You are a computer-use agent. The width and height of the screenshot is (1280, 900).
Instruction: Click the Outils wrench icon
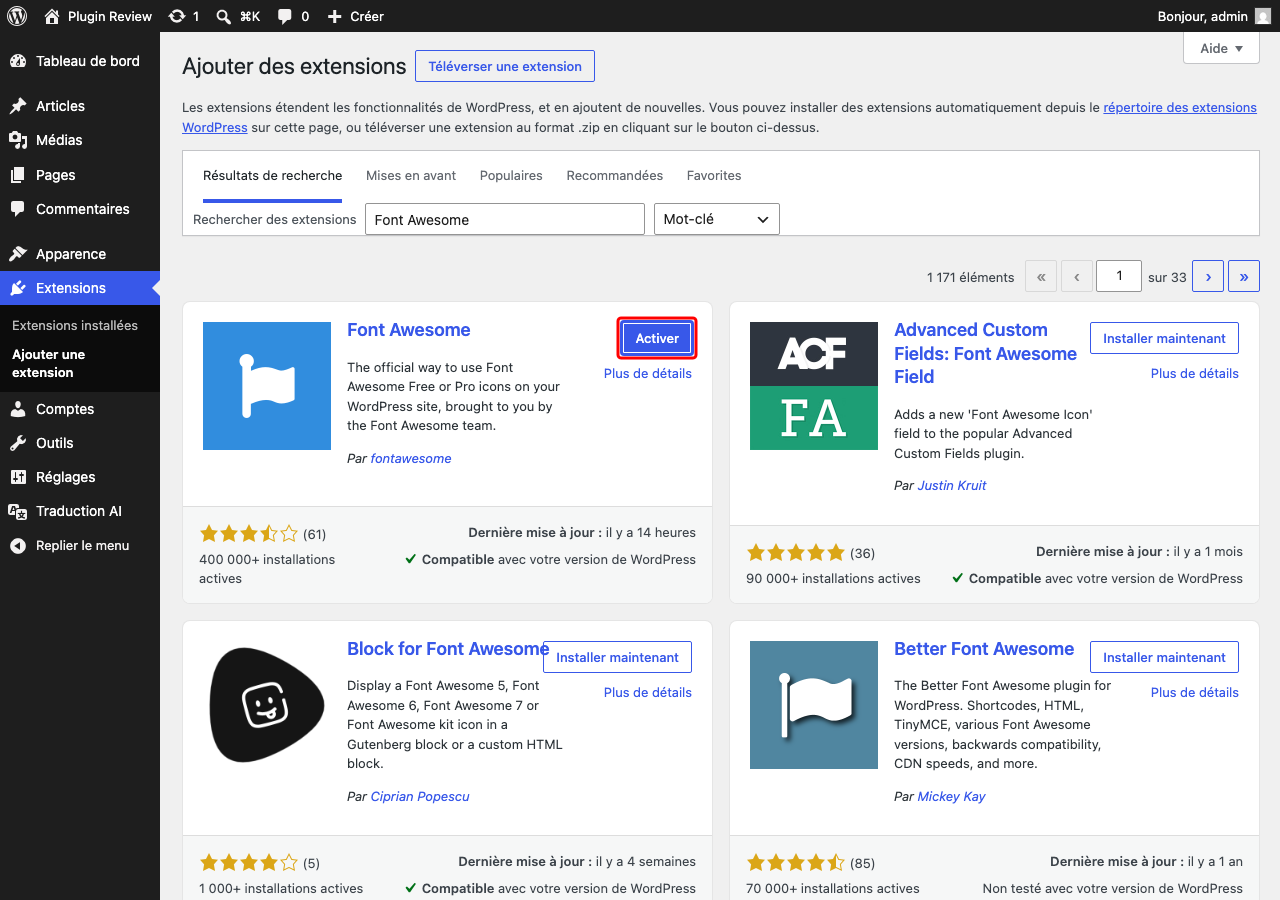(x=18, y=443)
